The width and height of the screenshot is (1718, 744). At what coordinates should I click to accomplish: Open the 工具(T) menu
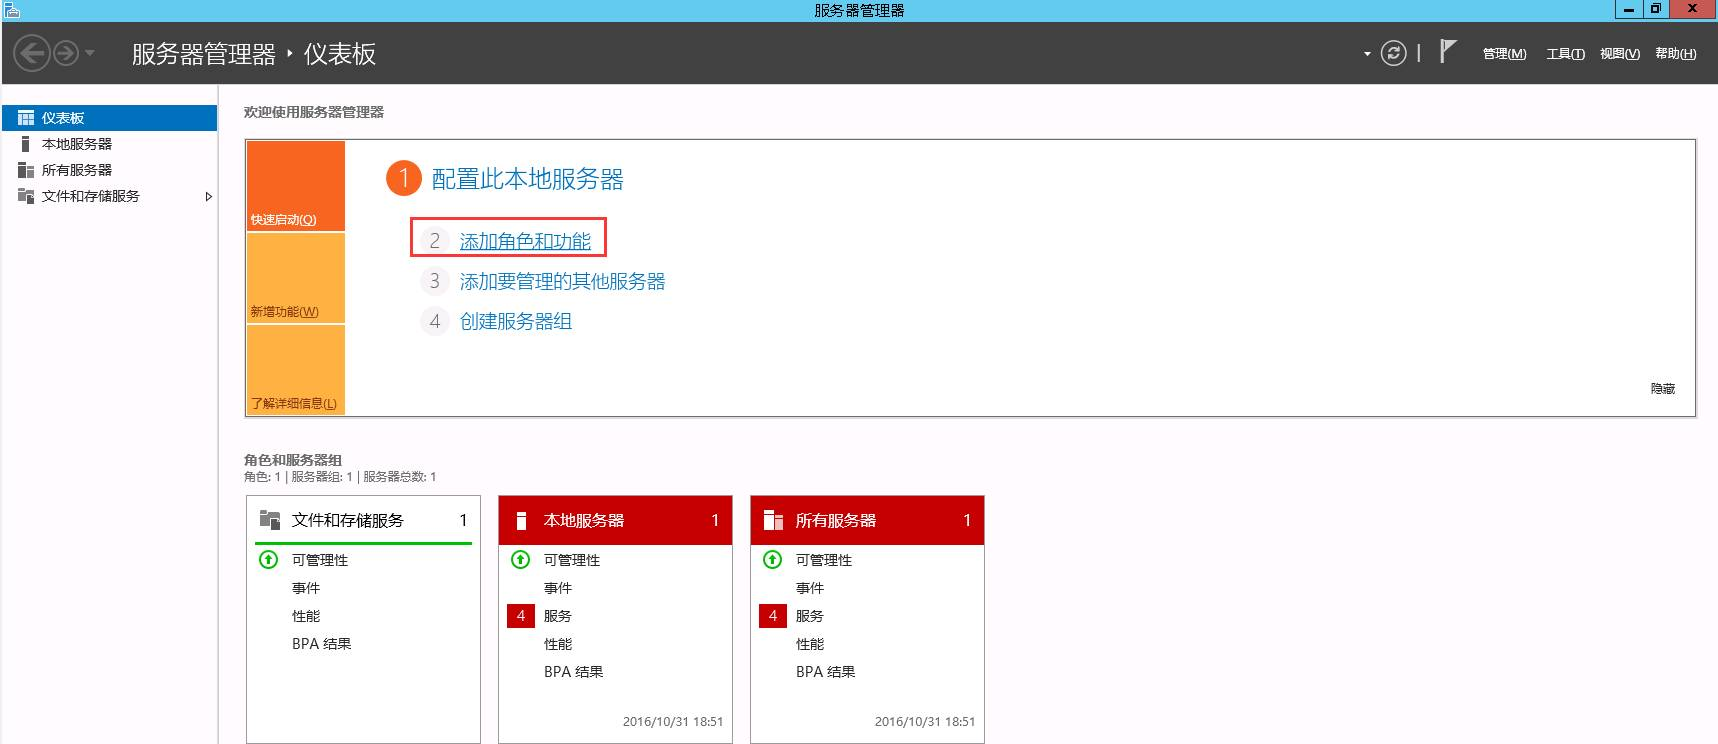(x=1565, y=54)
